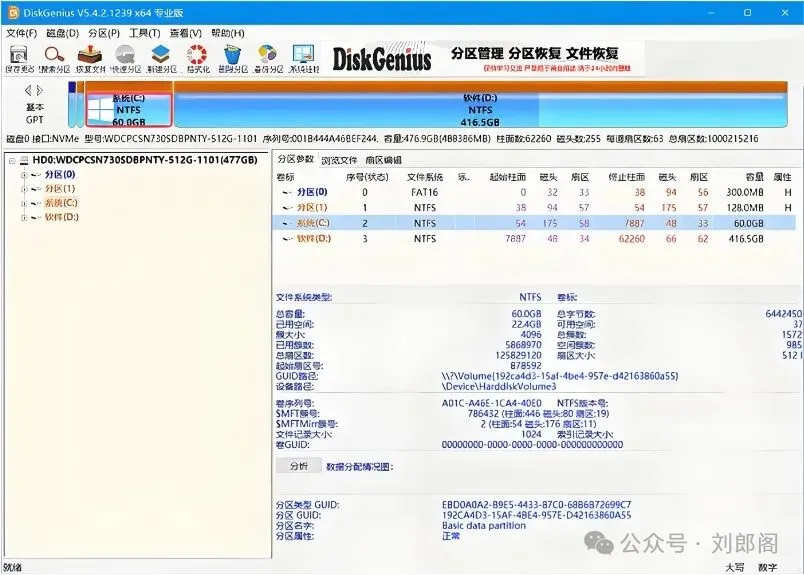This screenshot has height=575, width=804.
Task: Click the 属性 column header
Action: coord(782,177)
